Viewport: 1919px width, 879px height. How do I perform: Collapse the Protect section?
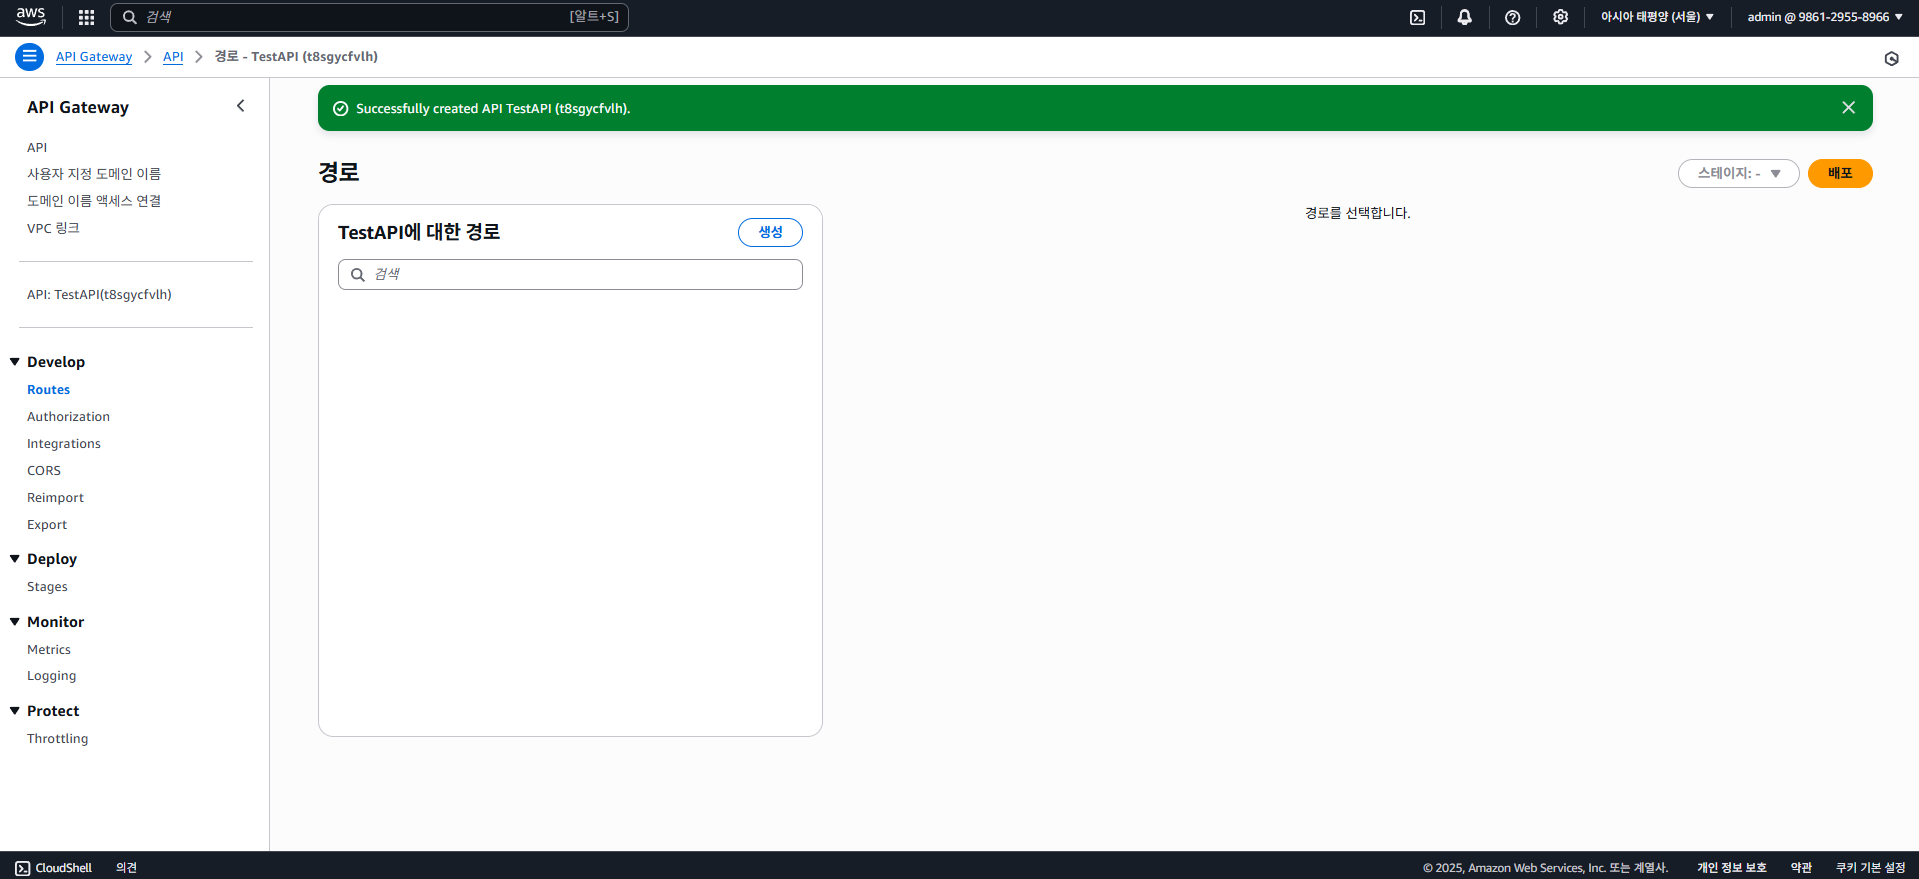15,710
